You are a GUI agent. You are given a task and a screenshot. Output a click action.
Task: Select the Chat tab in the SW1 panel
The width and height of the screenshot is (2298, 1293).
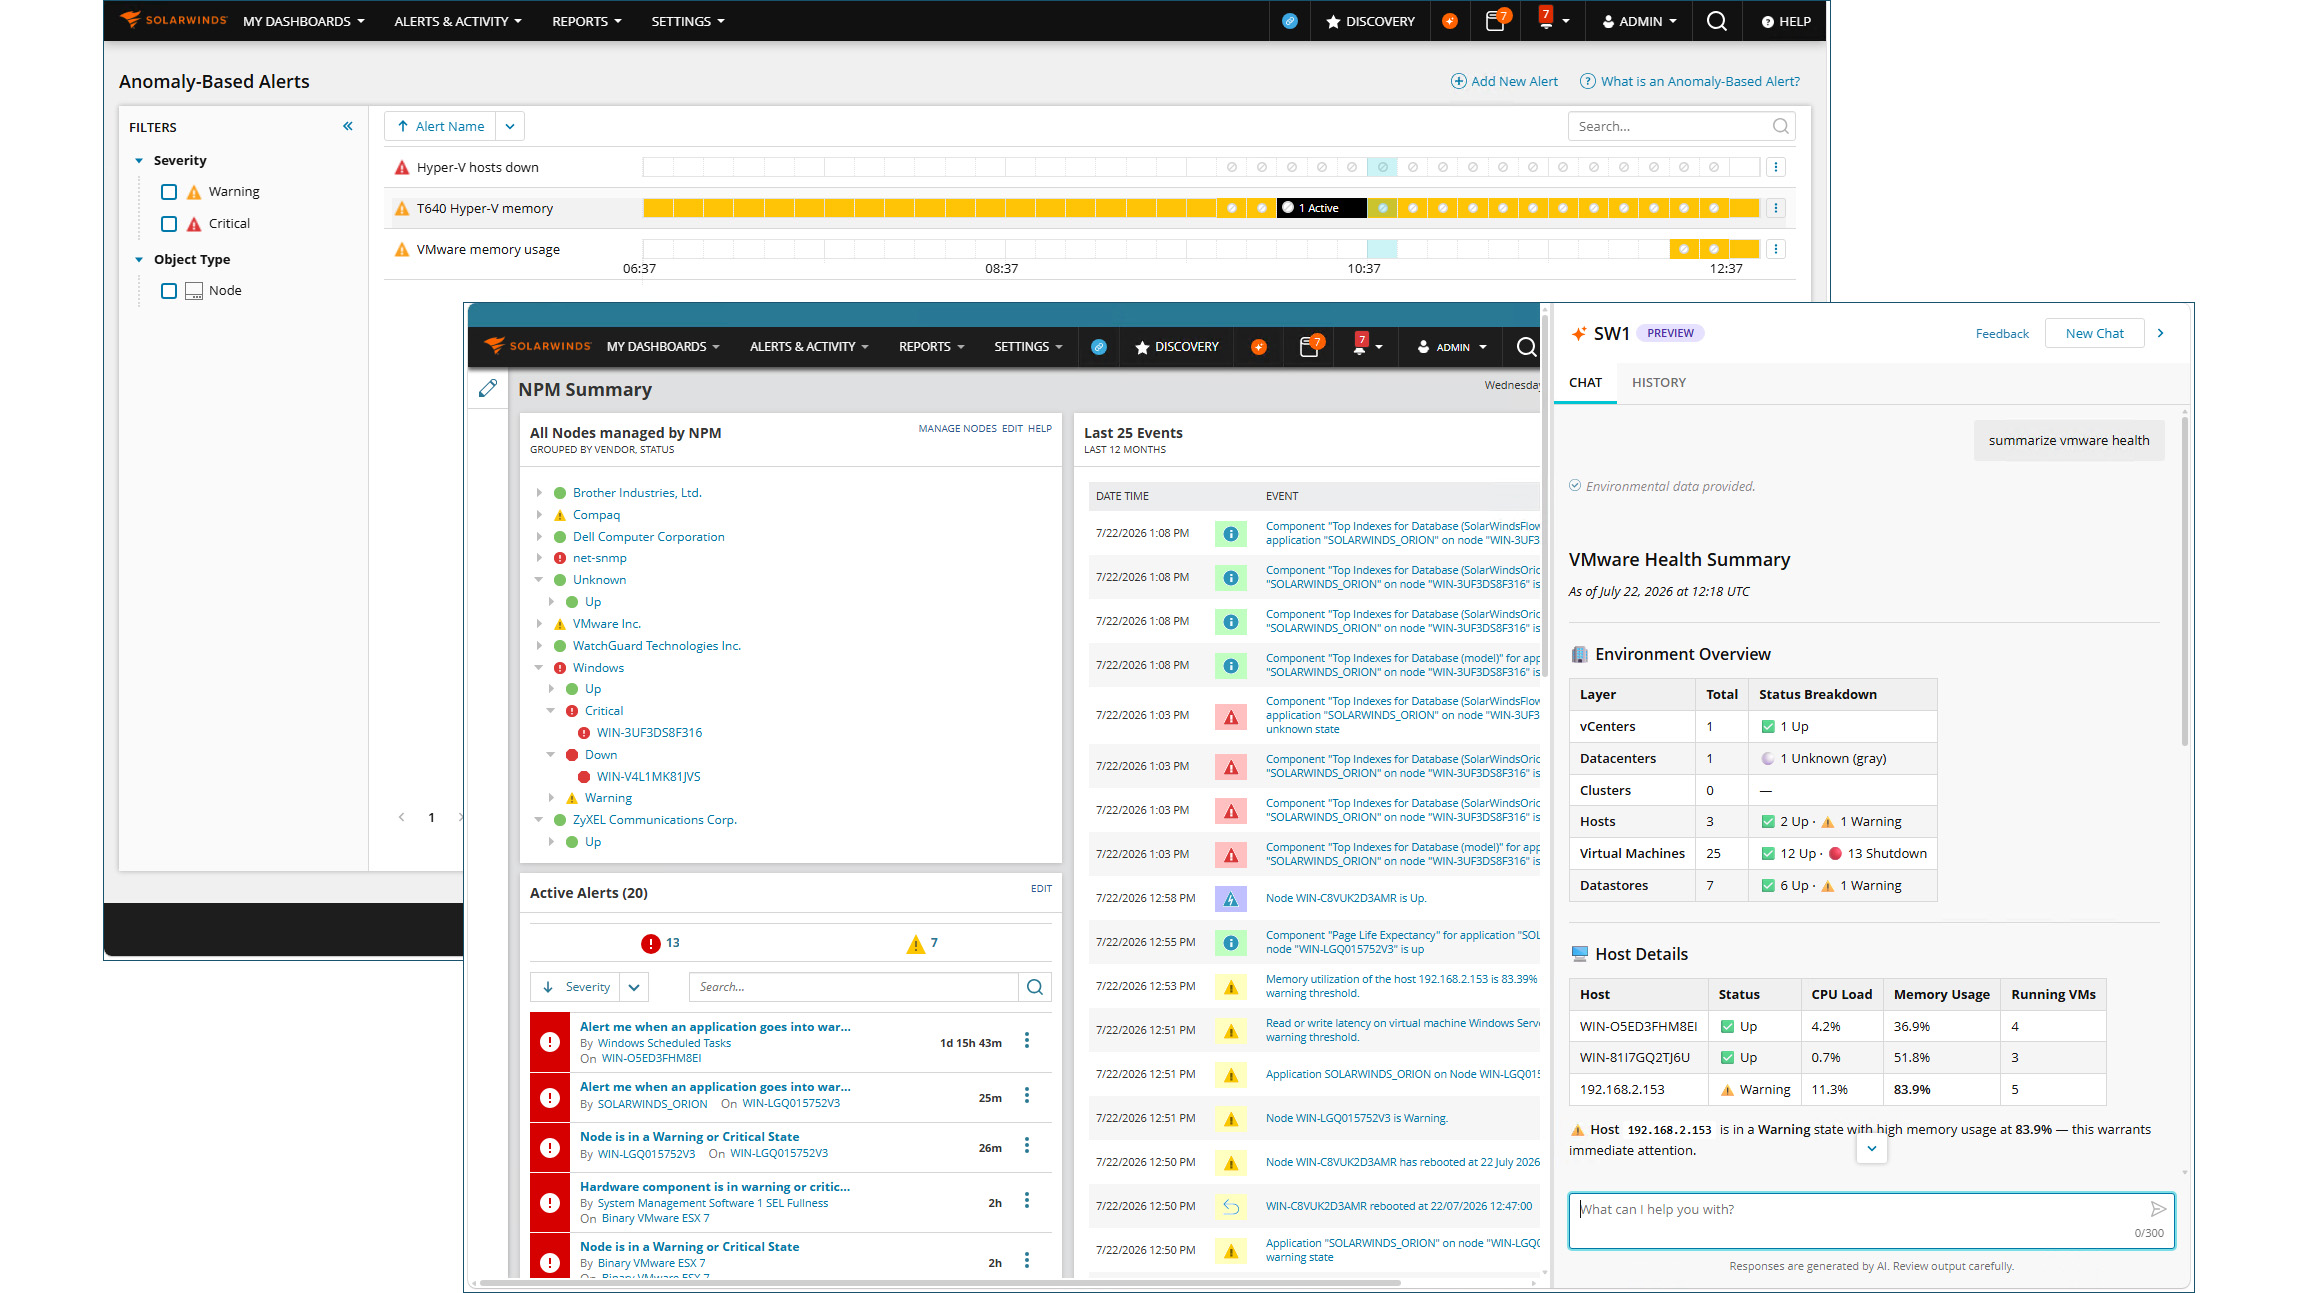coord(1585,383)
